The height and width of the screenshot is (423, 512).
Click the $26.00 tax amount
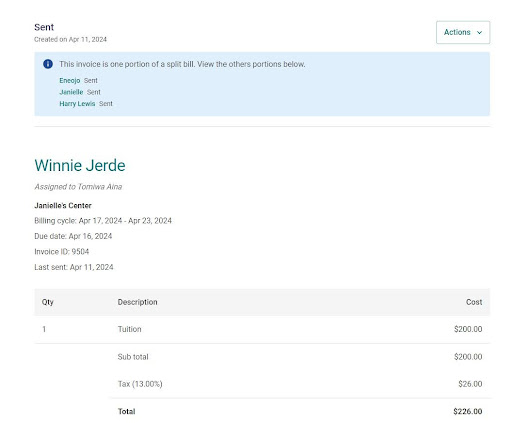[x=470, y=384]
